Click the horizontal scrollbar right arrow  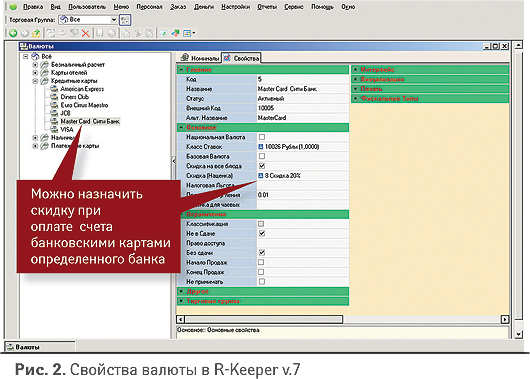tap(505, 319)
